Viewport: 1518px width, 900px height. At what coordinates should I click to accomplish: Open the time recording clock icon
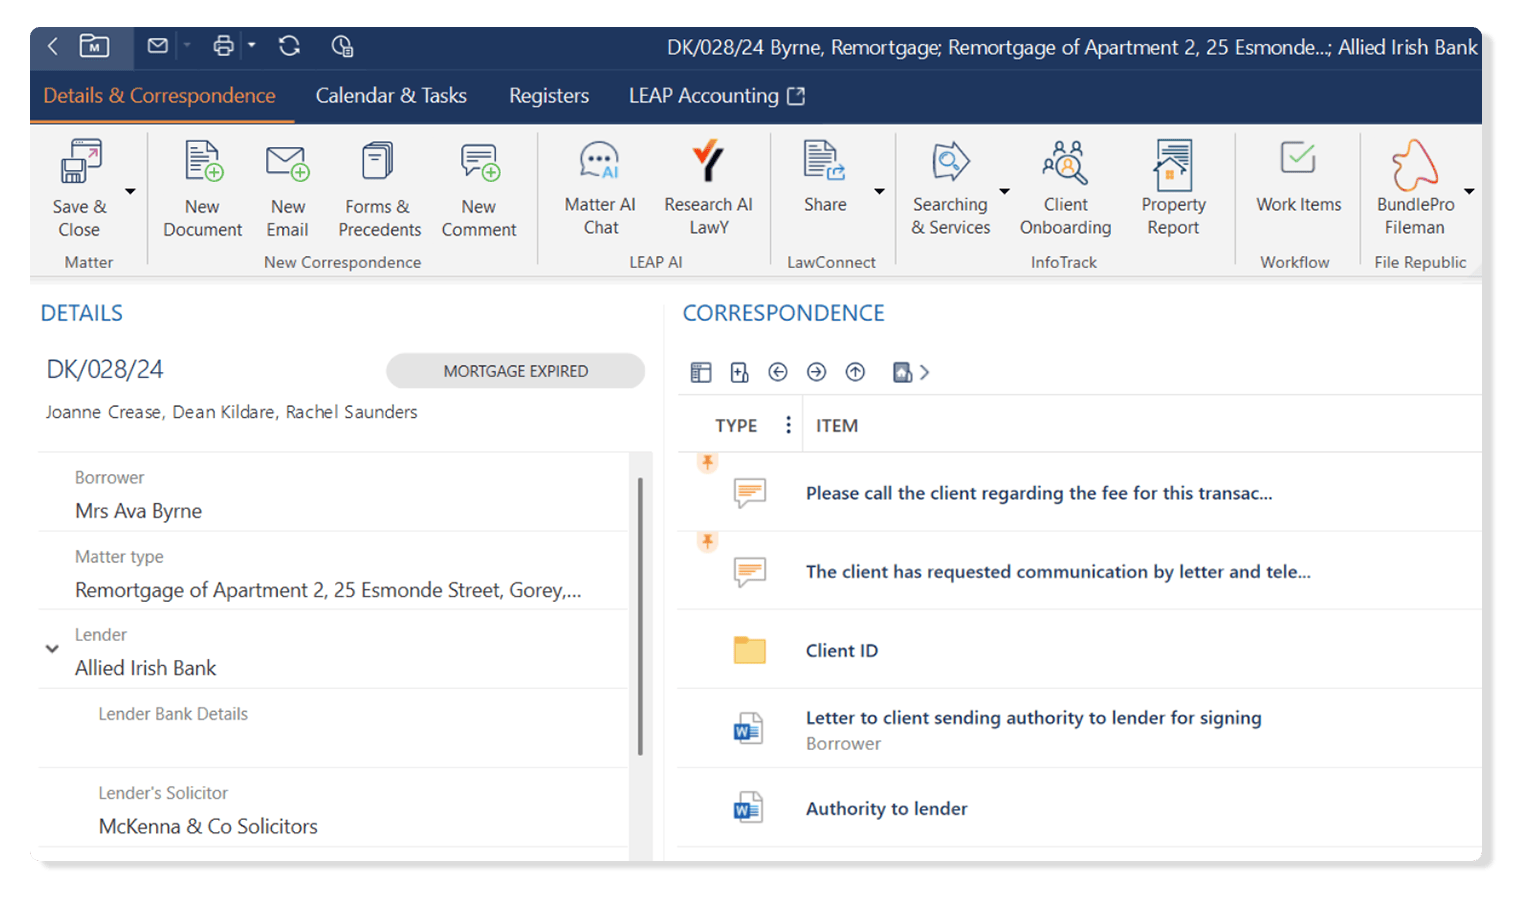pyautogui.click(x=342, y=46)
